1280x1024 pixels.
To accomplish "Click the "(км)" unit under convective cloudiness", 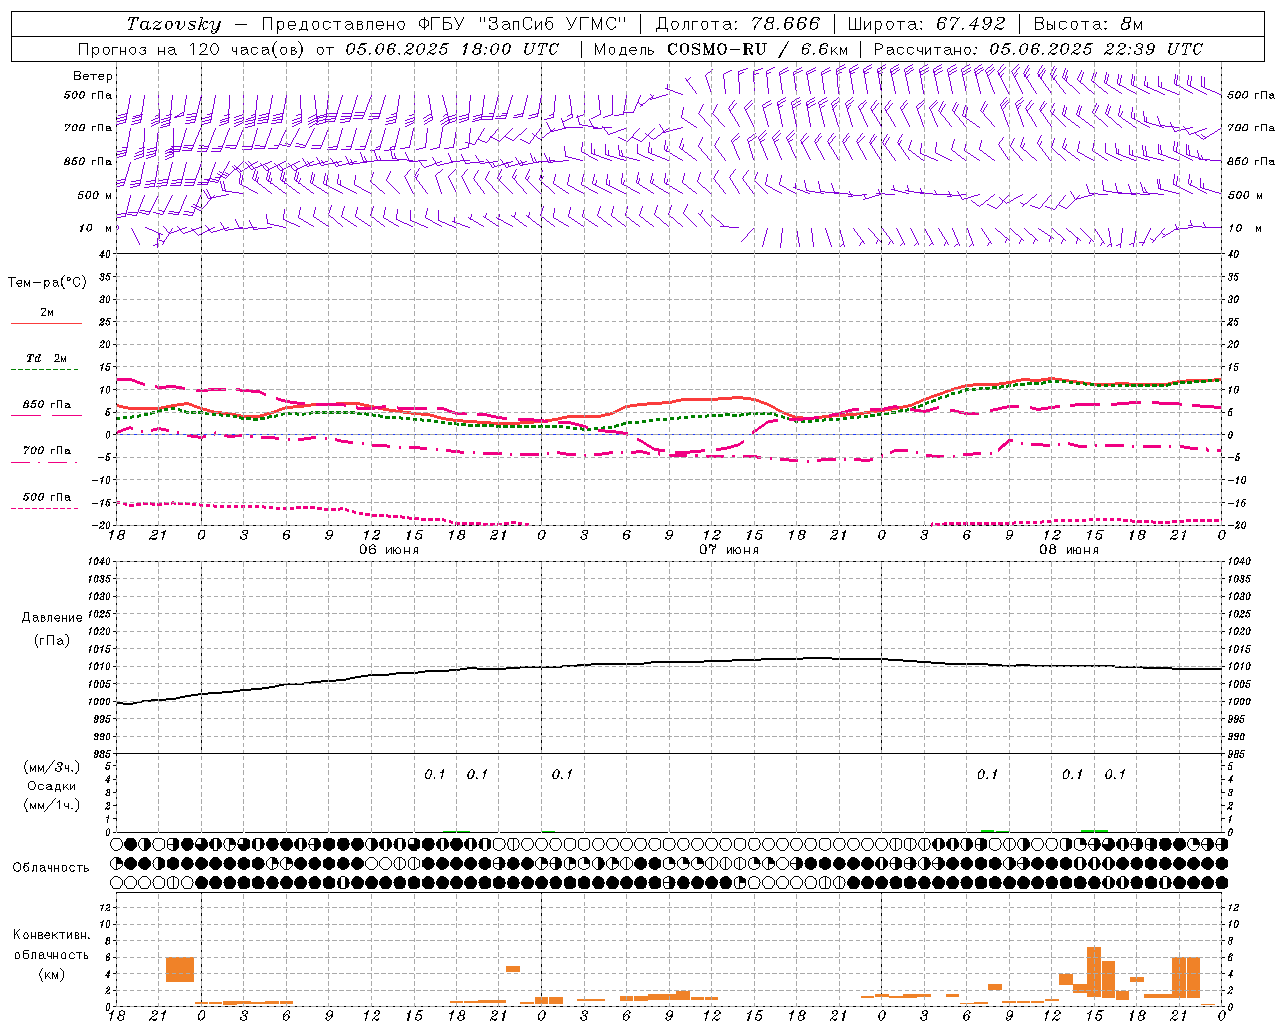I will pyautogui.click(x=52, y=974).
